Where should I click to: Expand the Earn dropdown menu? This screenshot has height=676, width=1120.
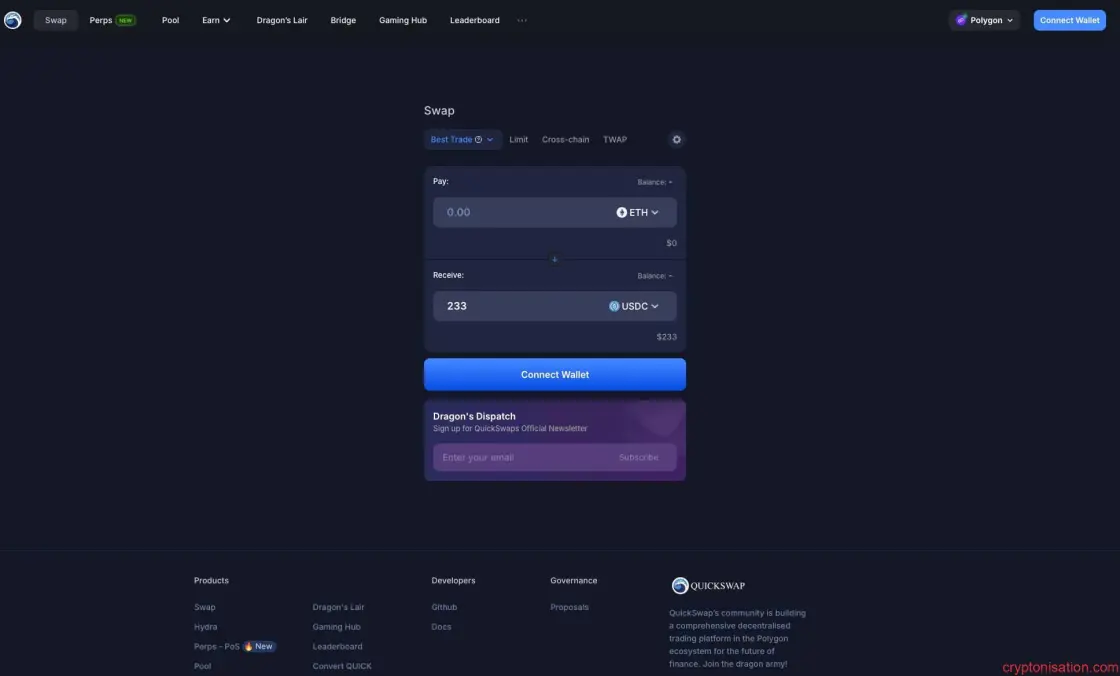pos(216,20)
